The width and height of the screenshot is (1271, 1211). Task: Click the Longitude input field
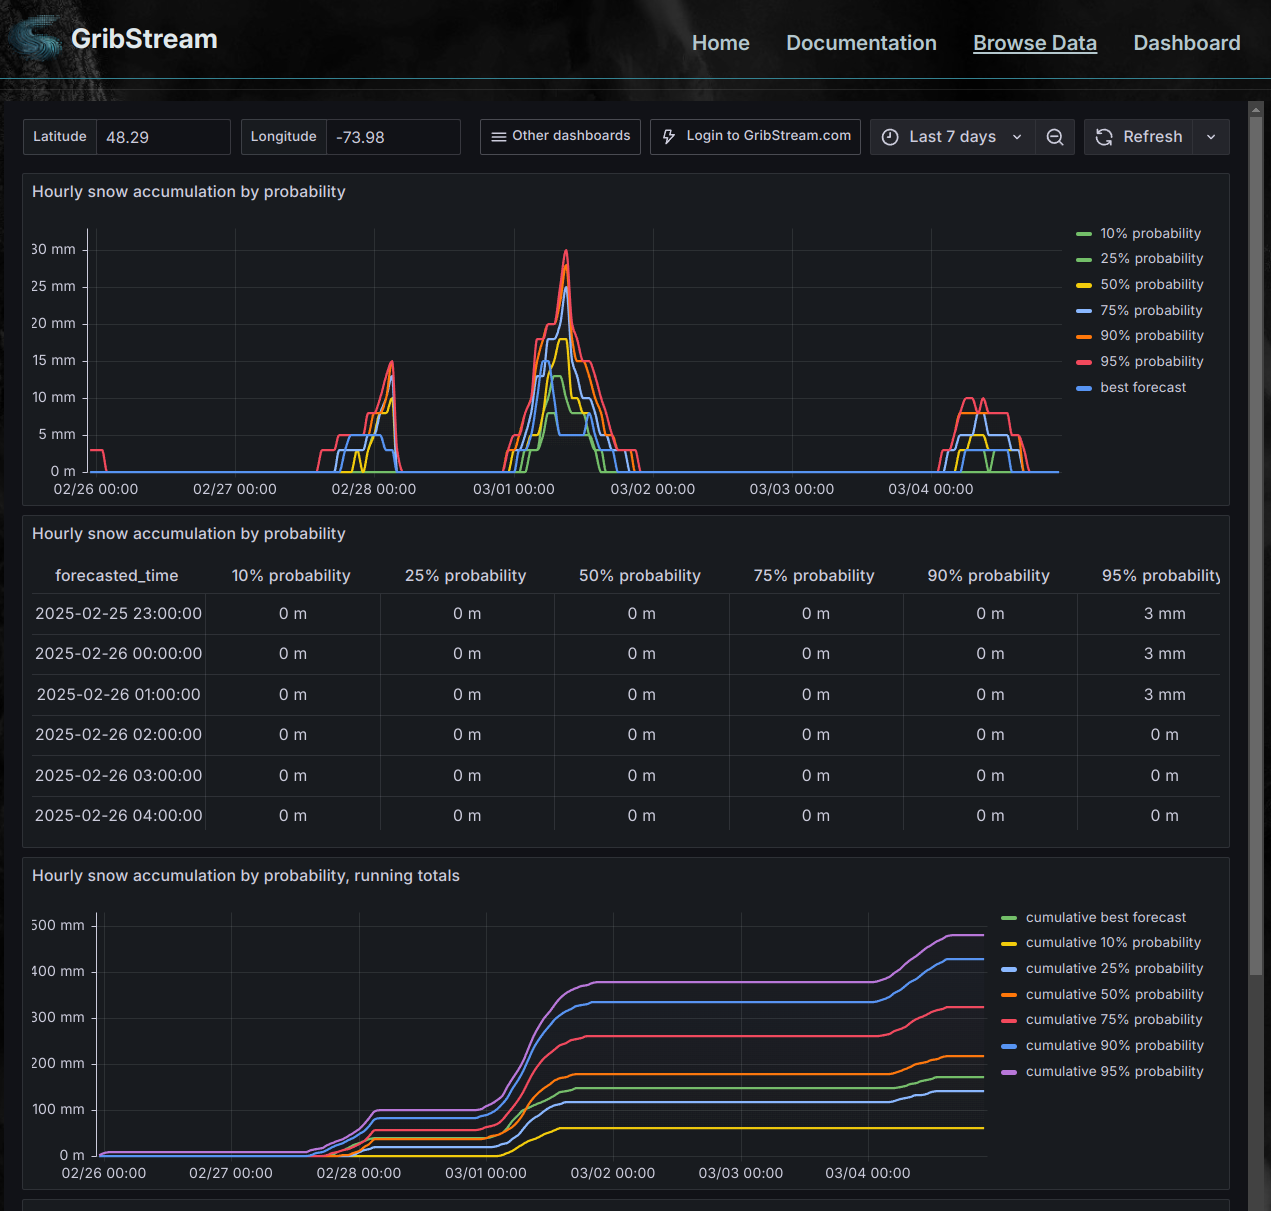pyautogui.click(x=392, y=137)
